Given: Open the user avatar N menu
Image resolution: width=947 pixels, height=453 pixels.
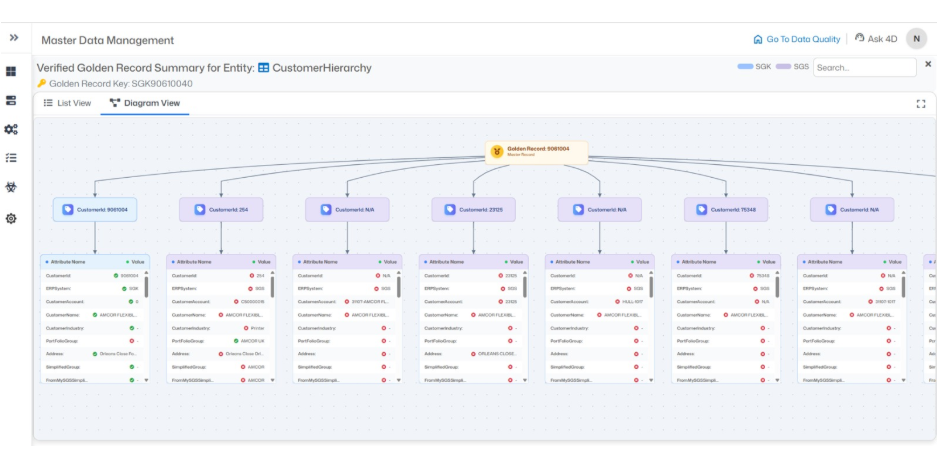Looking at the screenshot, I should click(916, 39).
